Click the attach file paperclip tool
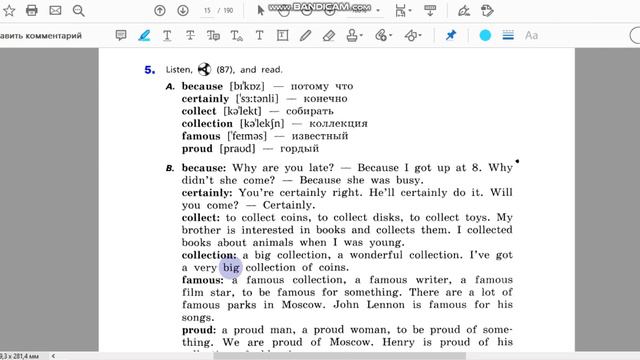Viewport: 640px width, 360px height. [x=381, y=36]
